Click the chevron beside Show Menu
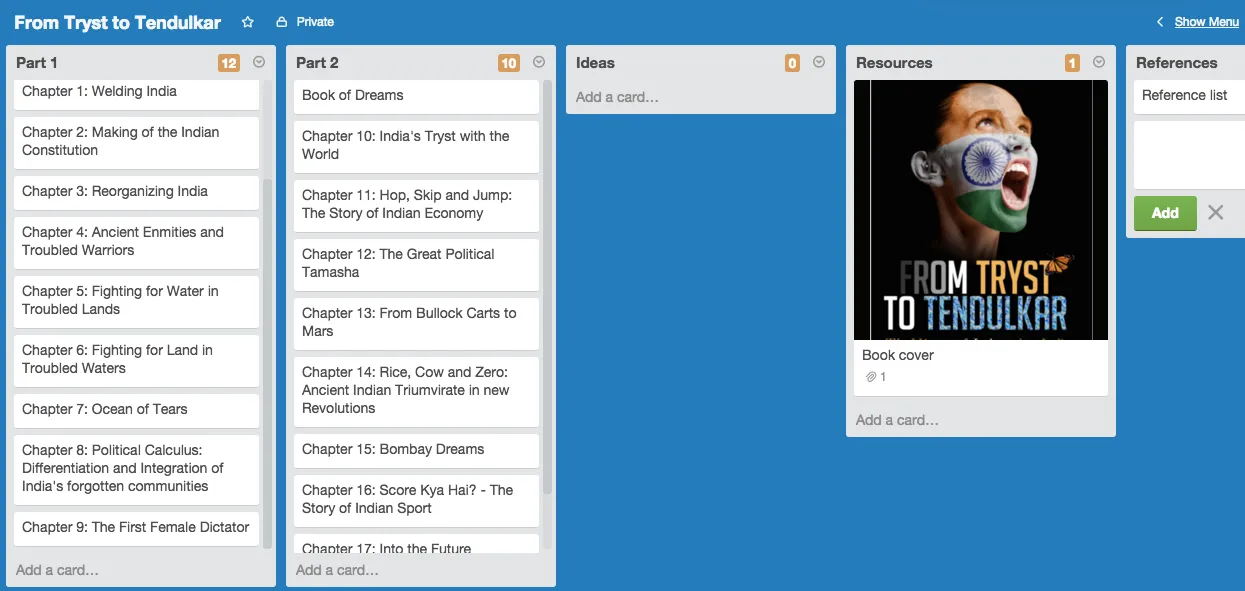 (x=1160, y=21)
